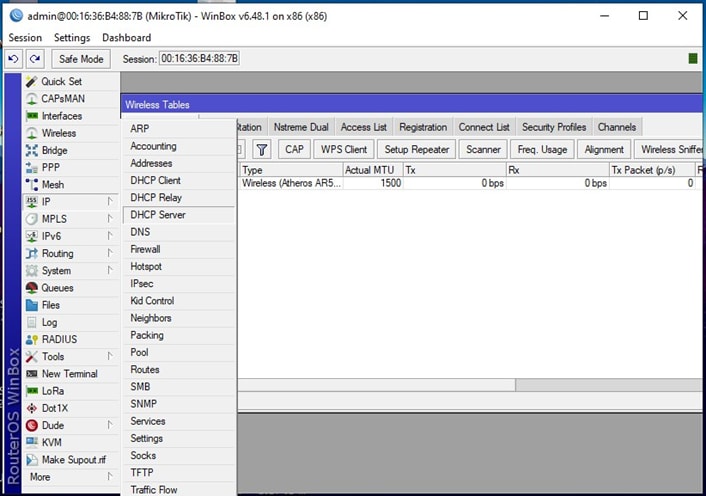Image resolution: width=706 pixels, height=496 pixels.
Task: Click the Dot1X icon
Action: click(32, 408)
